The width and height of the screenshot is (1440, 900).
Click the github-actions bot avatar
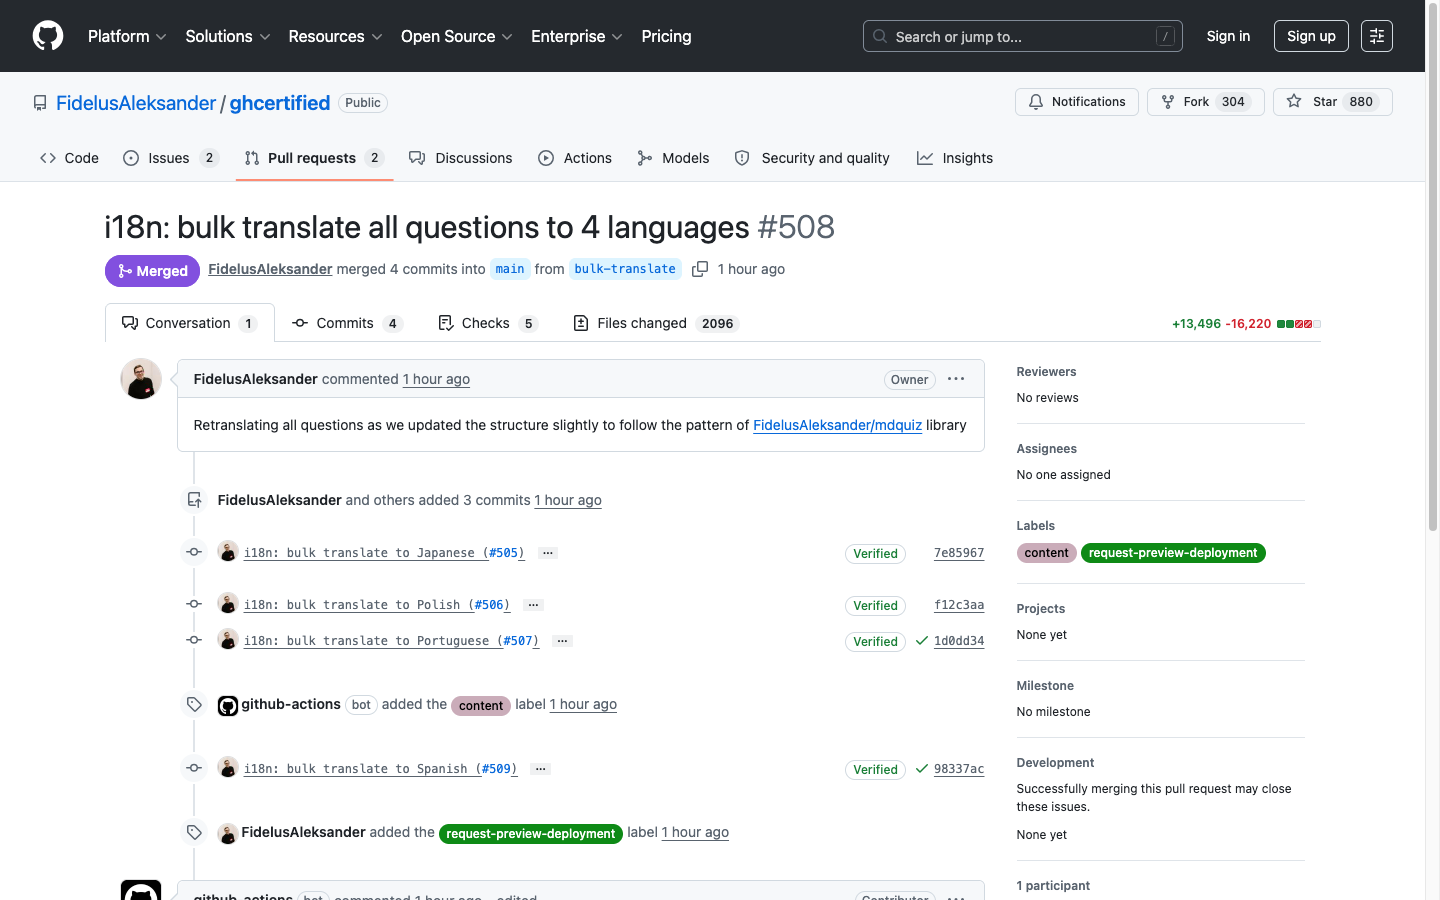[x=228, y=705]
